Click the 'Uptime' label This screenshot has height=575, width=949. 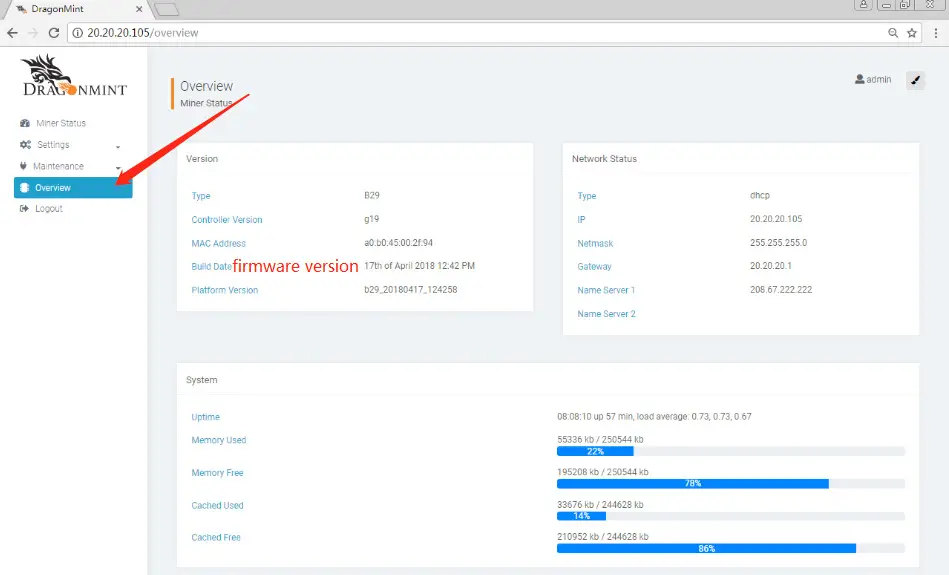205,417
